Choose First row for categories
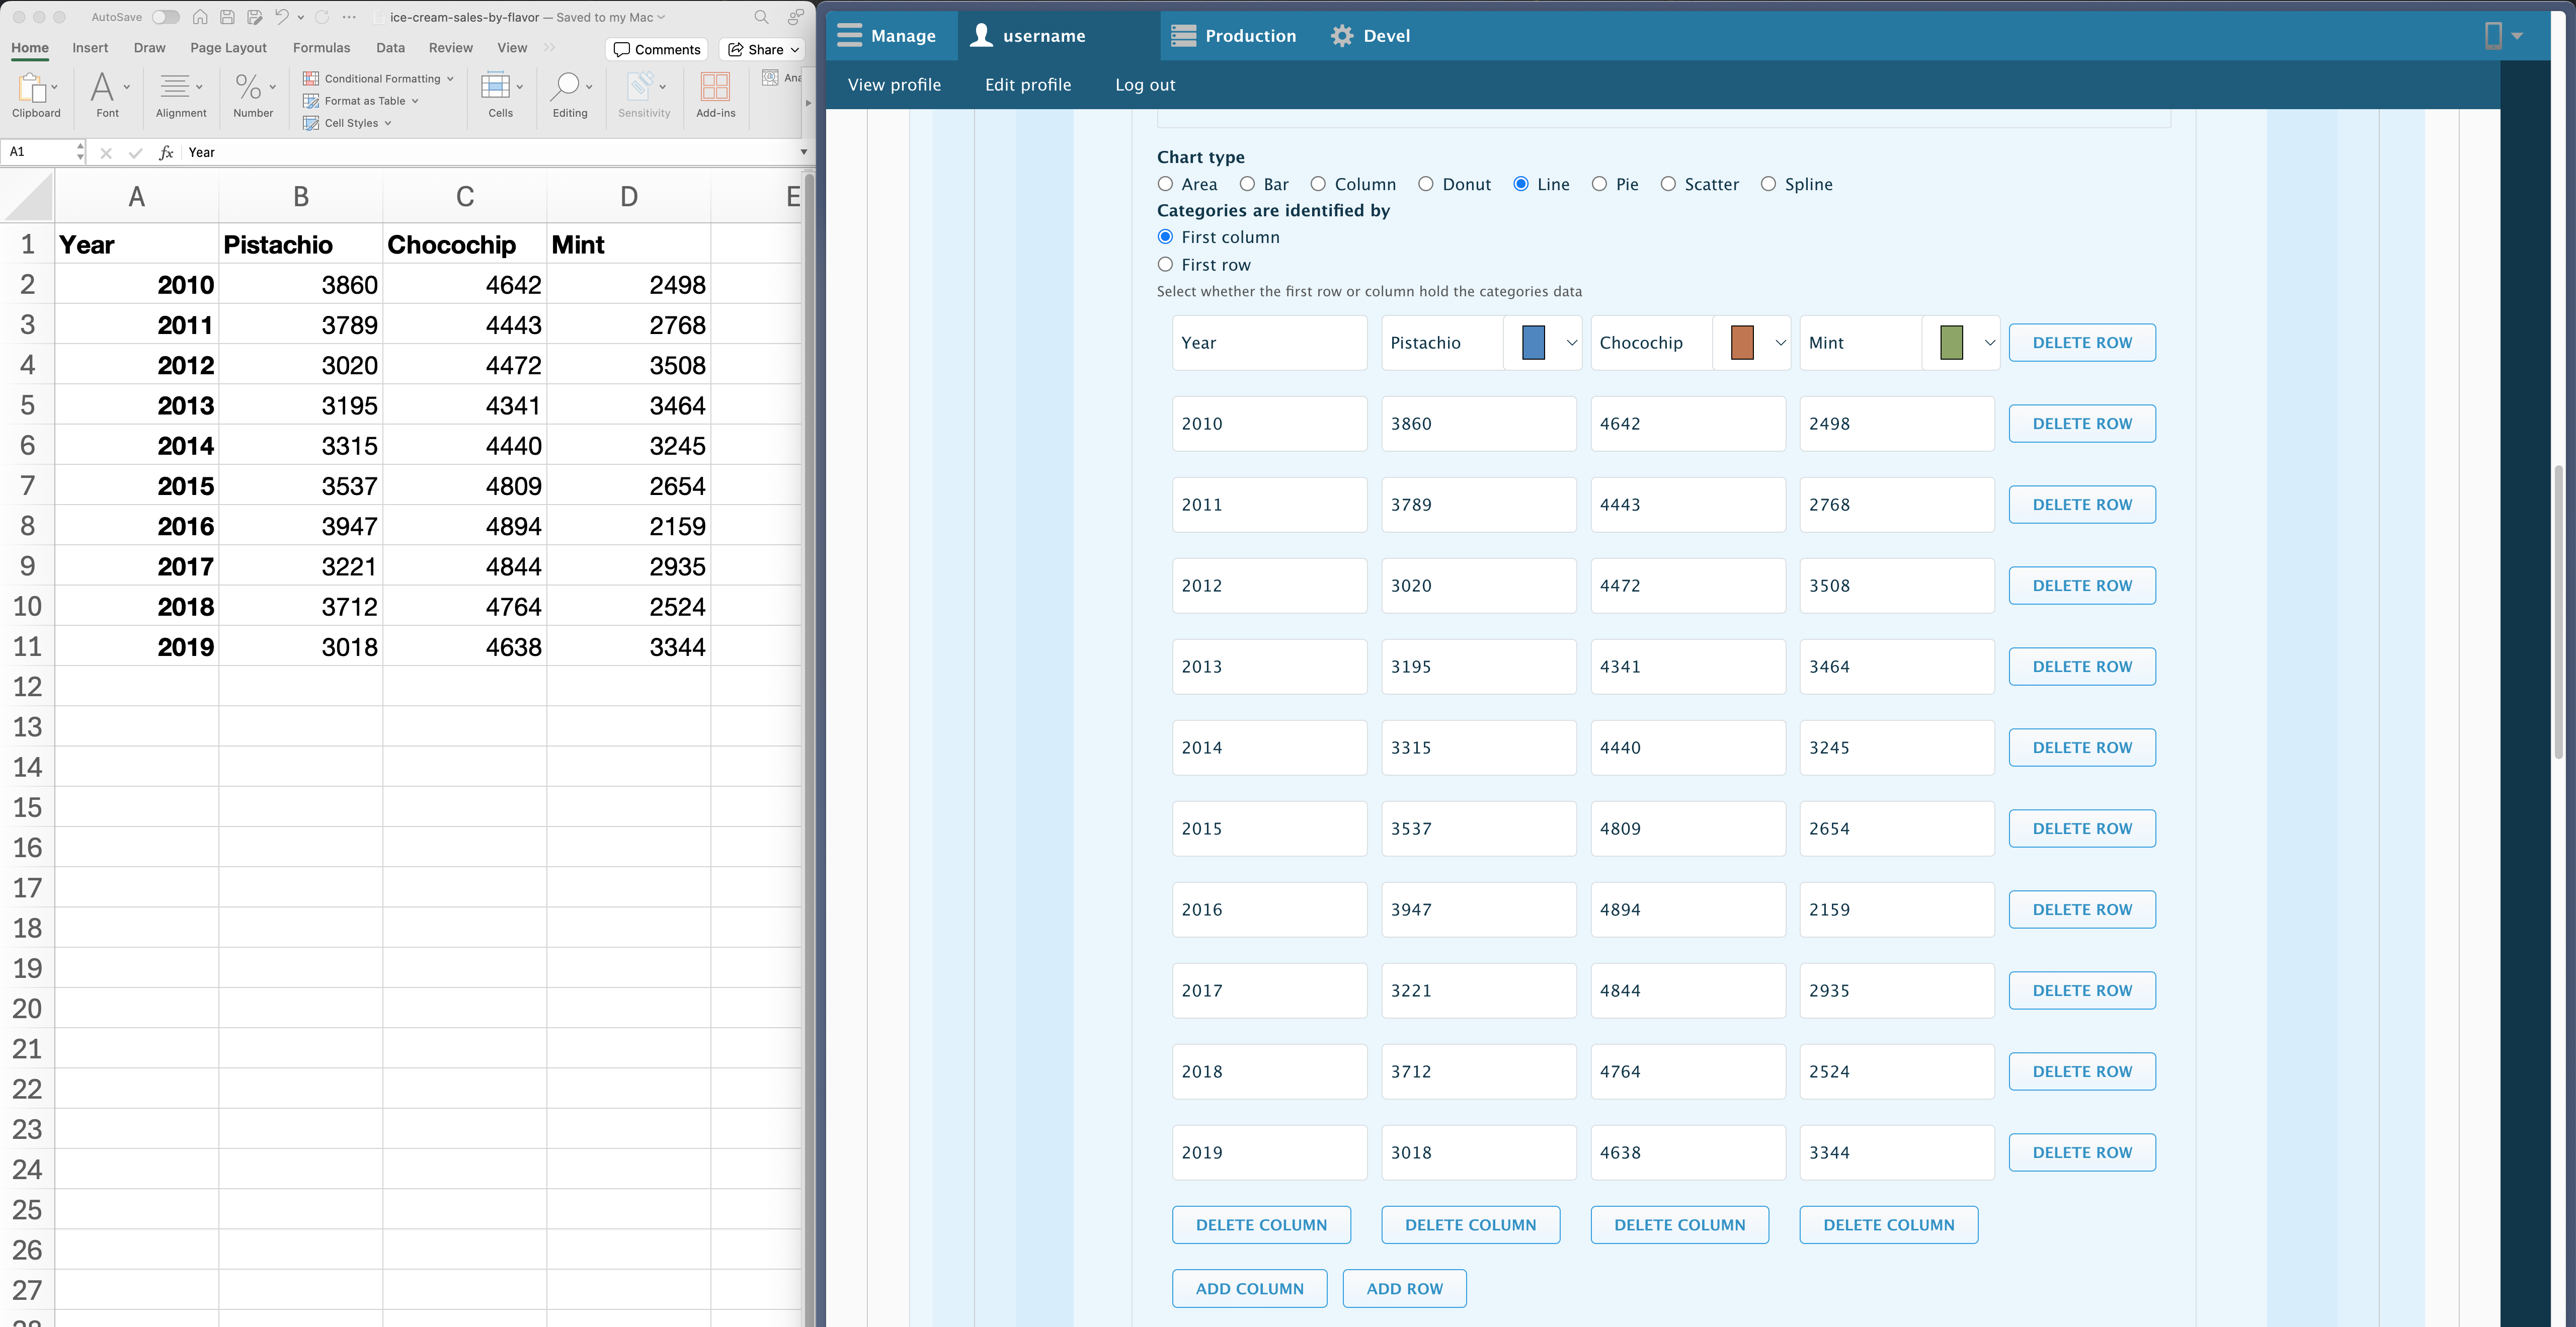 tap(1165, 264)
